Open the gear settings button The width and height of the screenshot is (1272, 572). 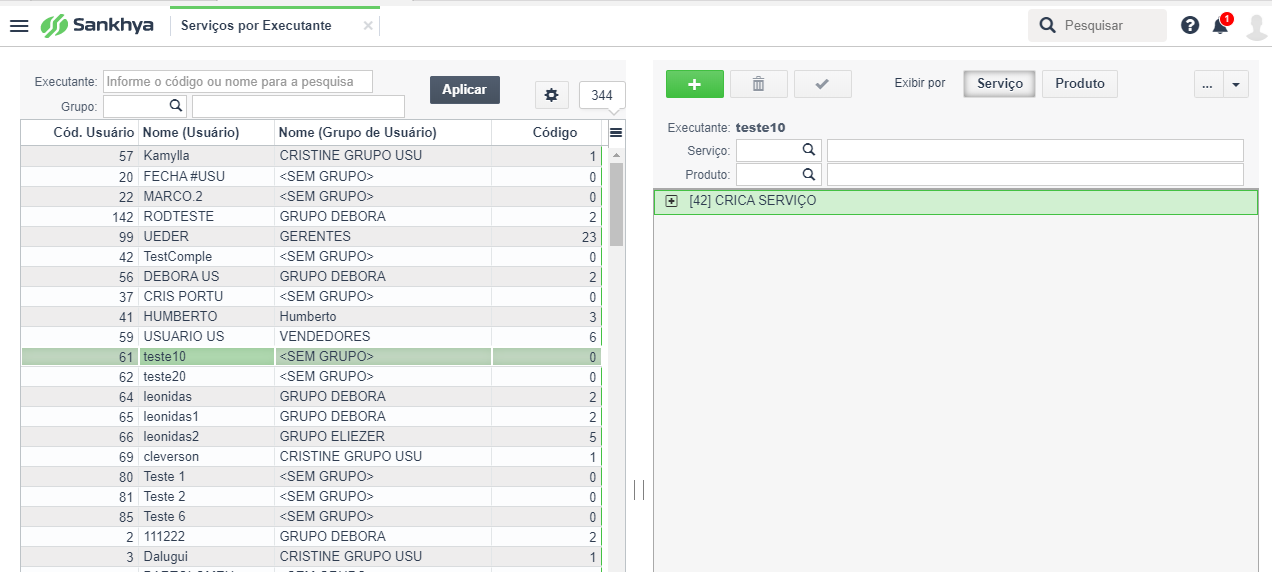pyautogui.click(x=551, y=95)
